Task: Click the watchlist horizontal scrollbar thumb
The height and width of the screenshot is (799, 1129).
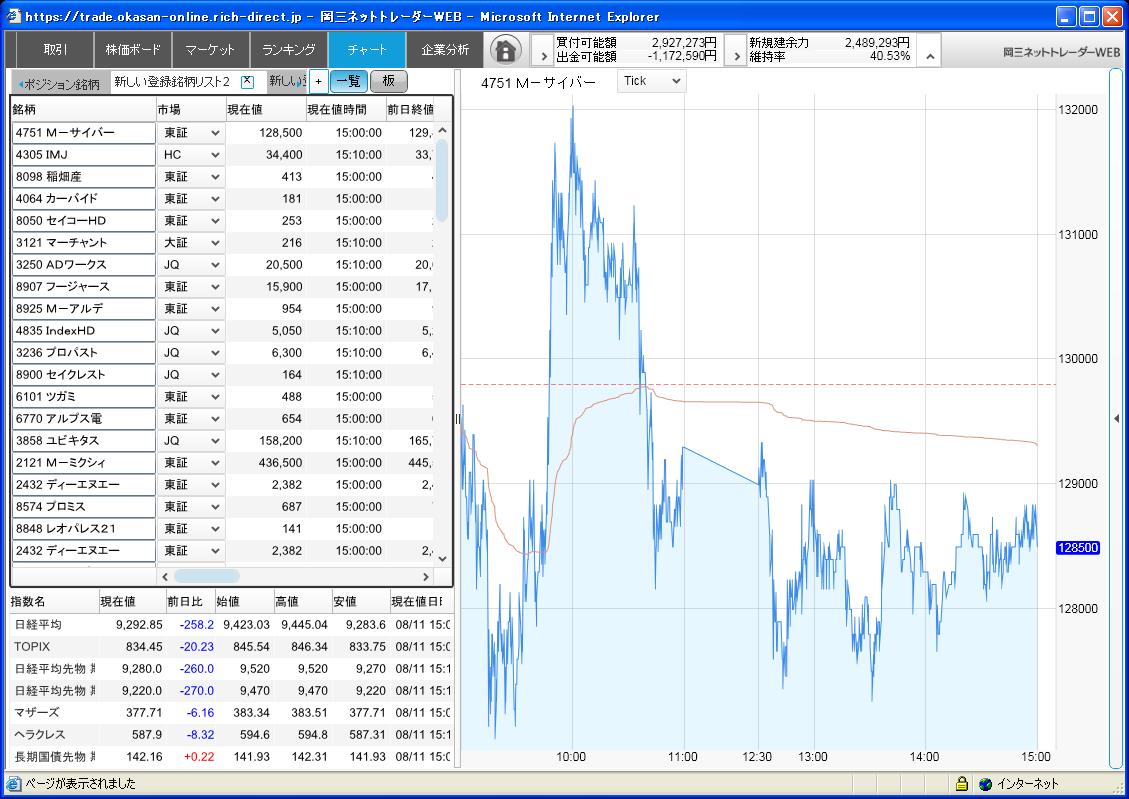Action: 206,576
